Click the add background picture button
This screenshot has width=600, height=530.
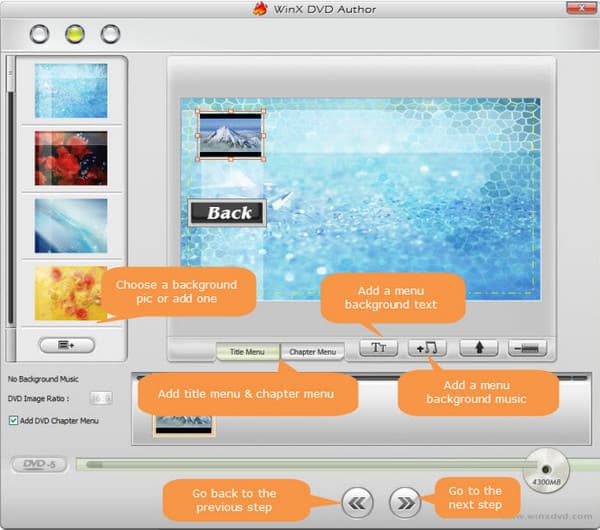click(x=67, y=344)
